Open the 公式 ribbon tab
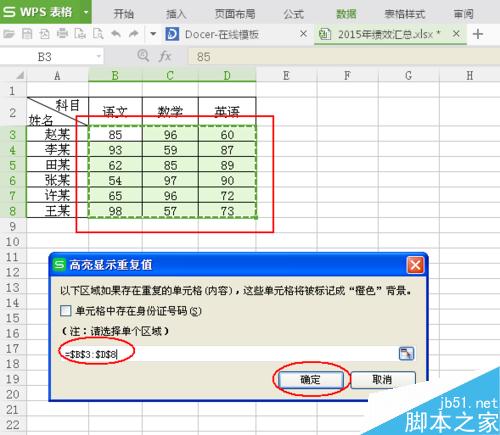Screen dimensions: 500x435 pos(294,14)
